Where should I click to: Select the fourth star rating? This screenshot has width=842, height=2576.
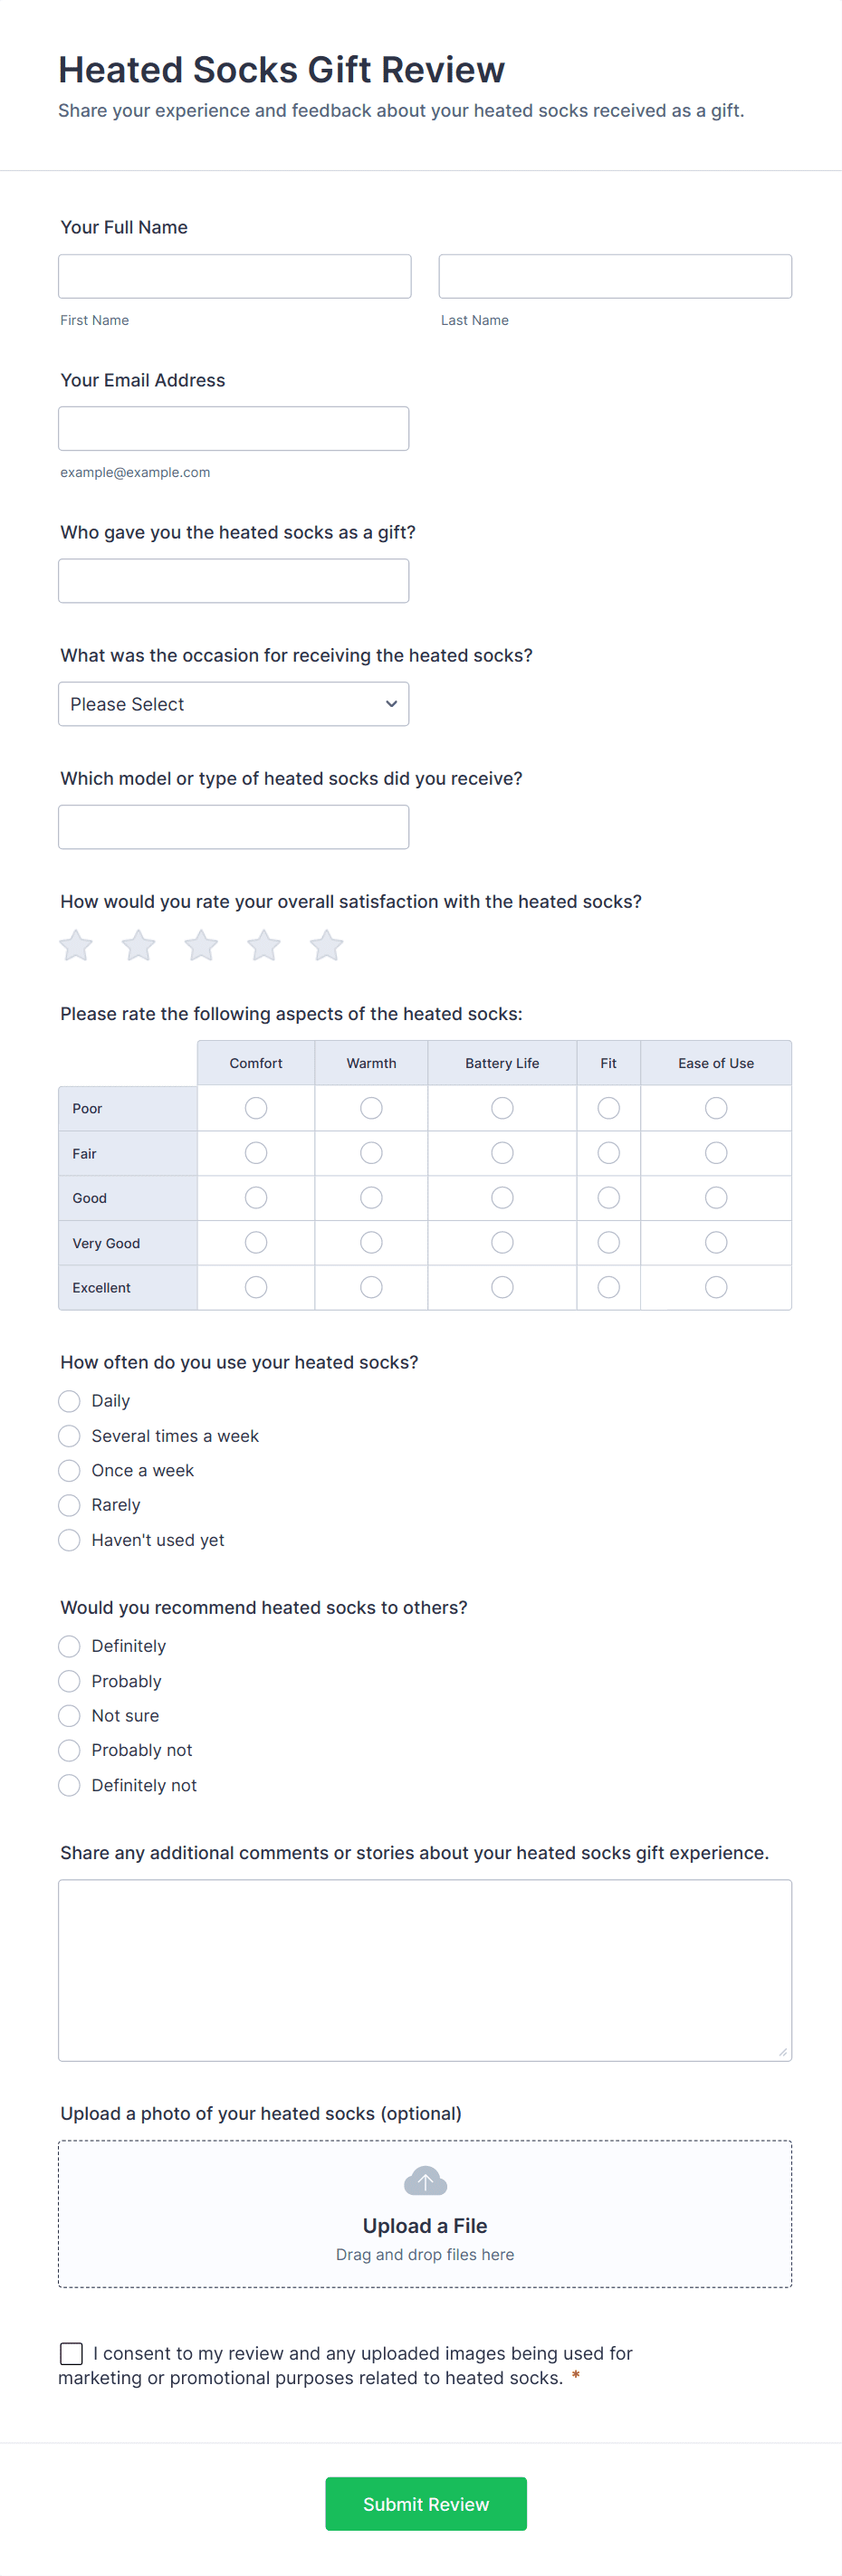click(x=263, y=944)
